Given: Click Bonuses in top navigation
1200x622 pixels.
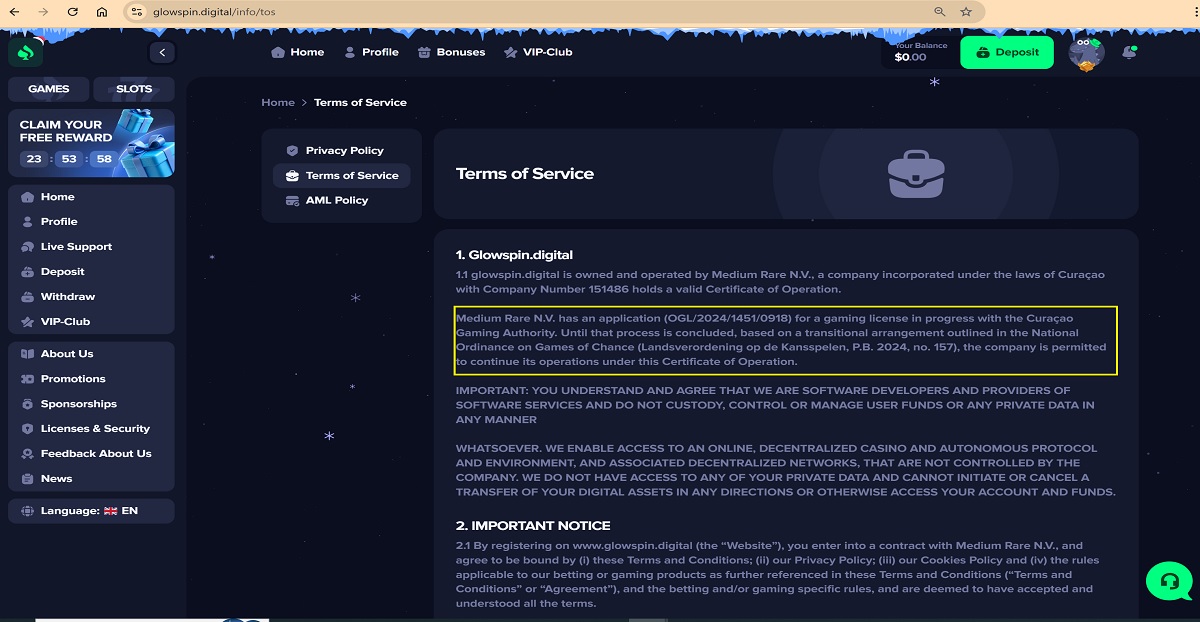Looking at the screenshot, I should (451, 52).
